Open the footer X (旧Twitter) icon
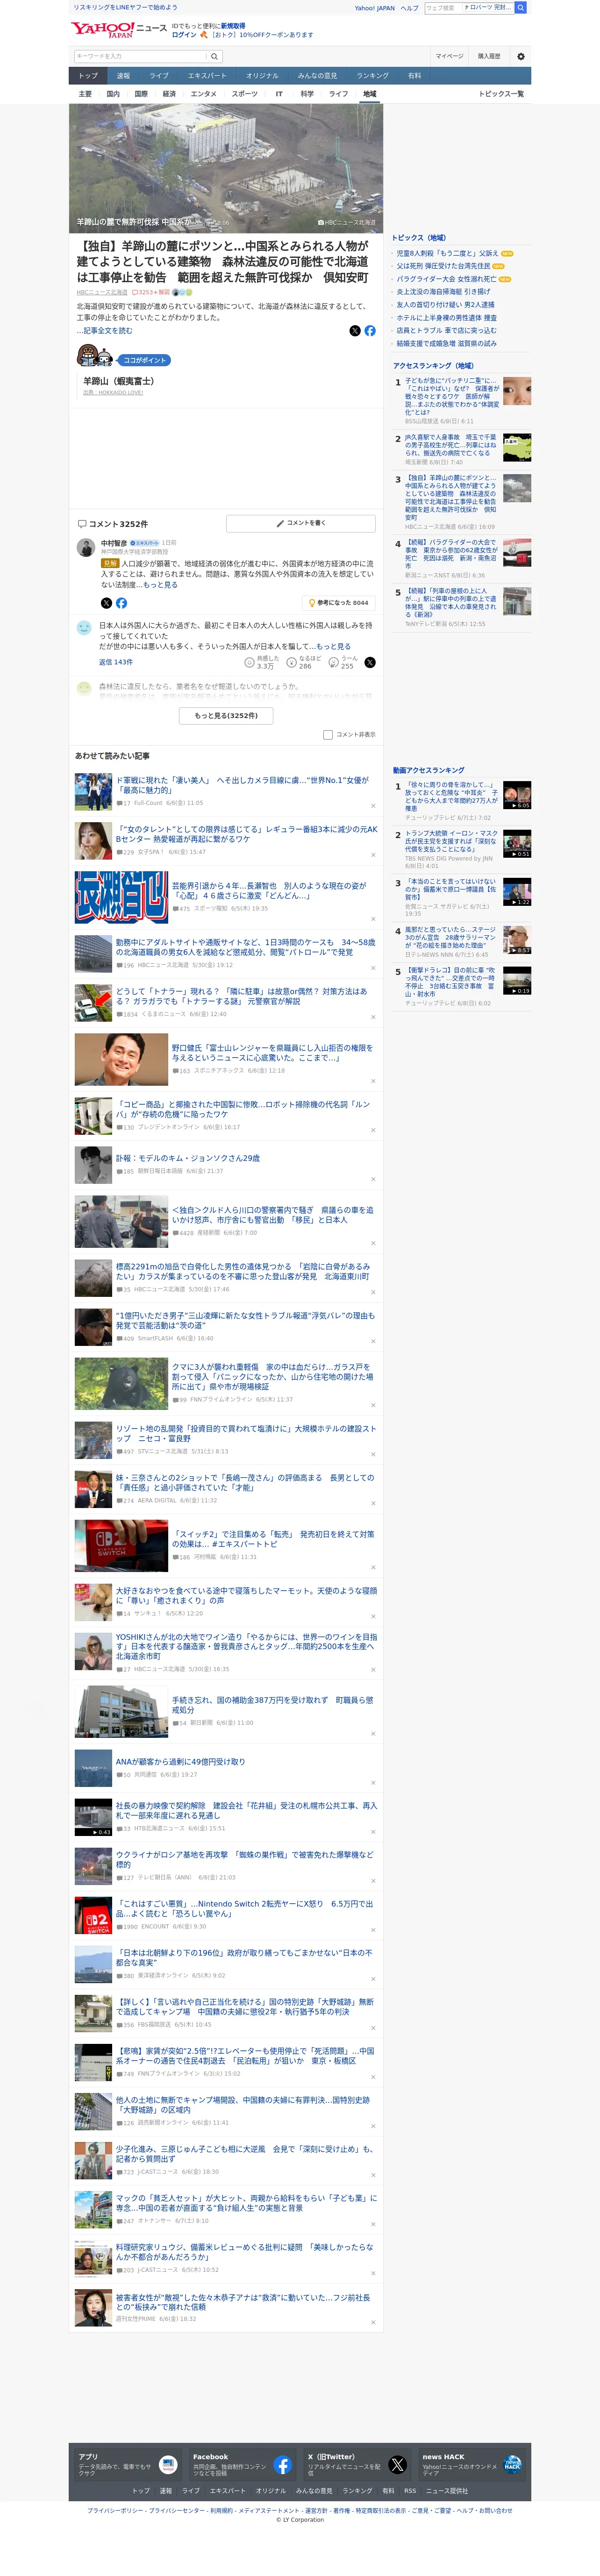This screenshot has width=600, height=2576. tap(398, 2464)
